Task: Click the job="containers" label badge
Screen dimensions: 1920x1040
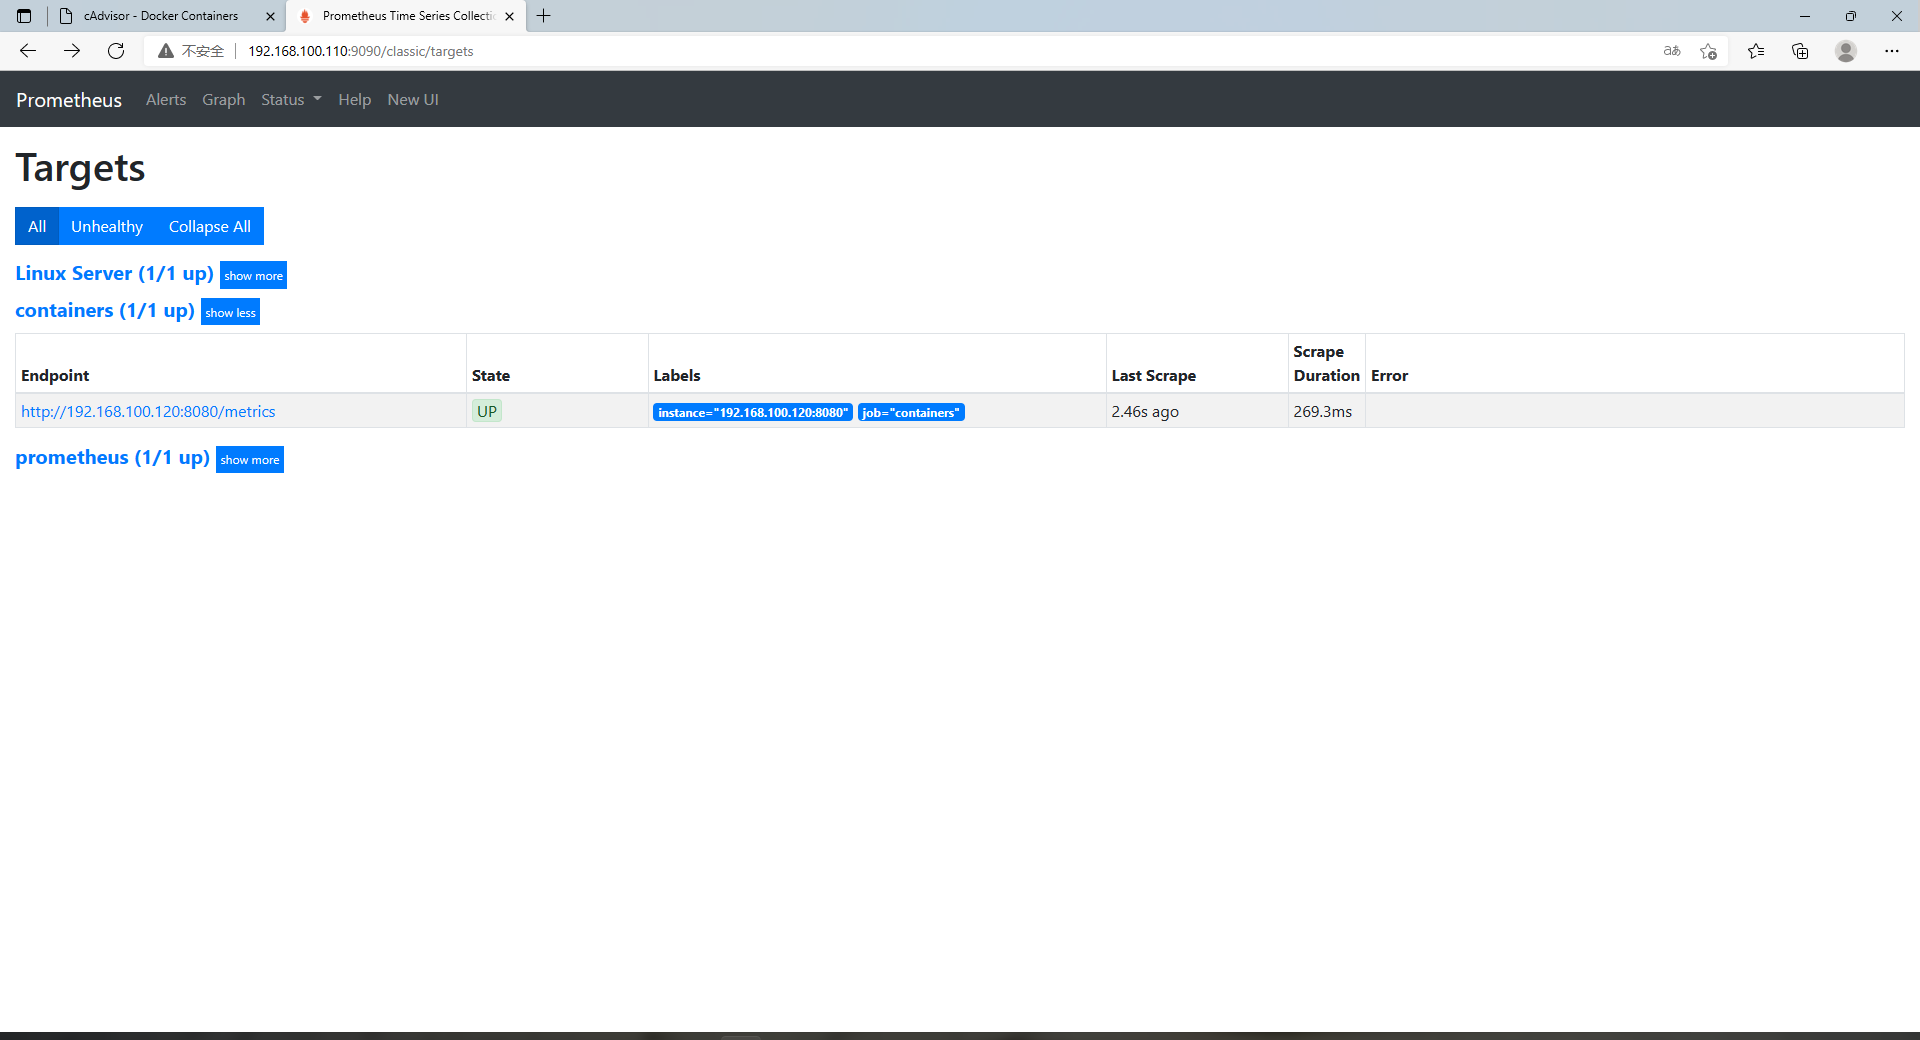Action: (911, 412)
